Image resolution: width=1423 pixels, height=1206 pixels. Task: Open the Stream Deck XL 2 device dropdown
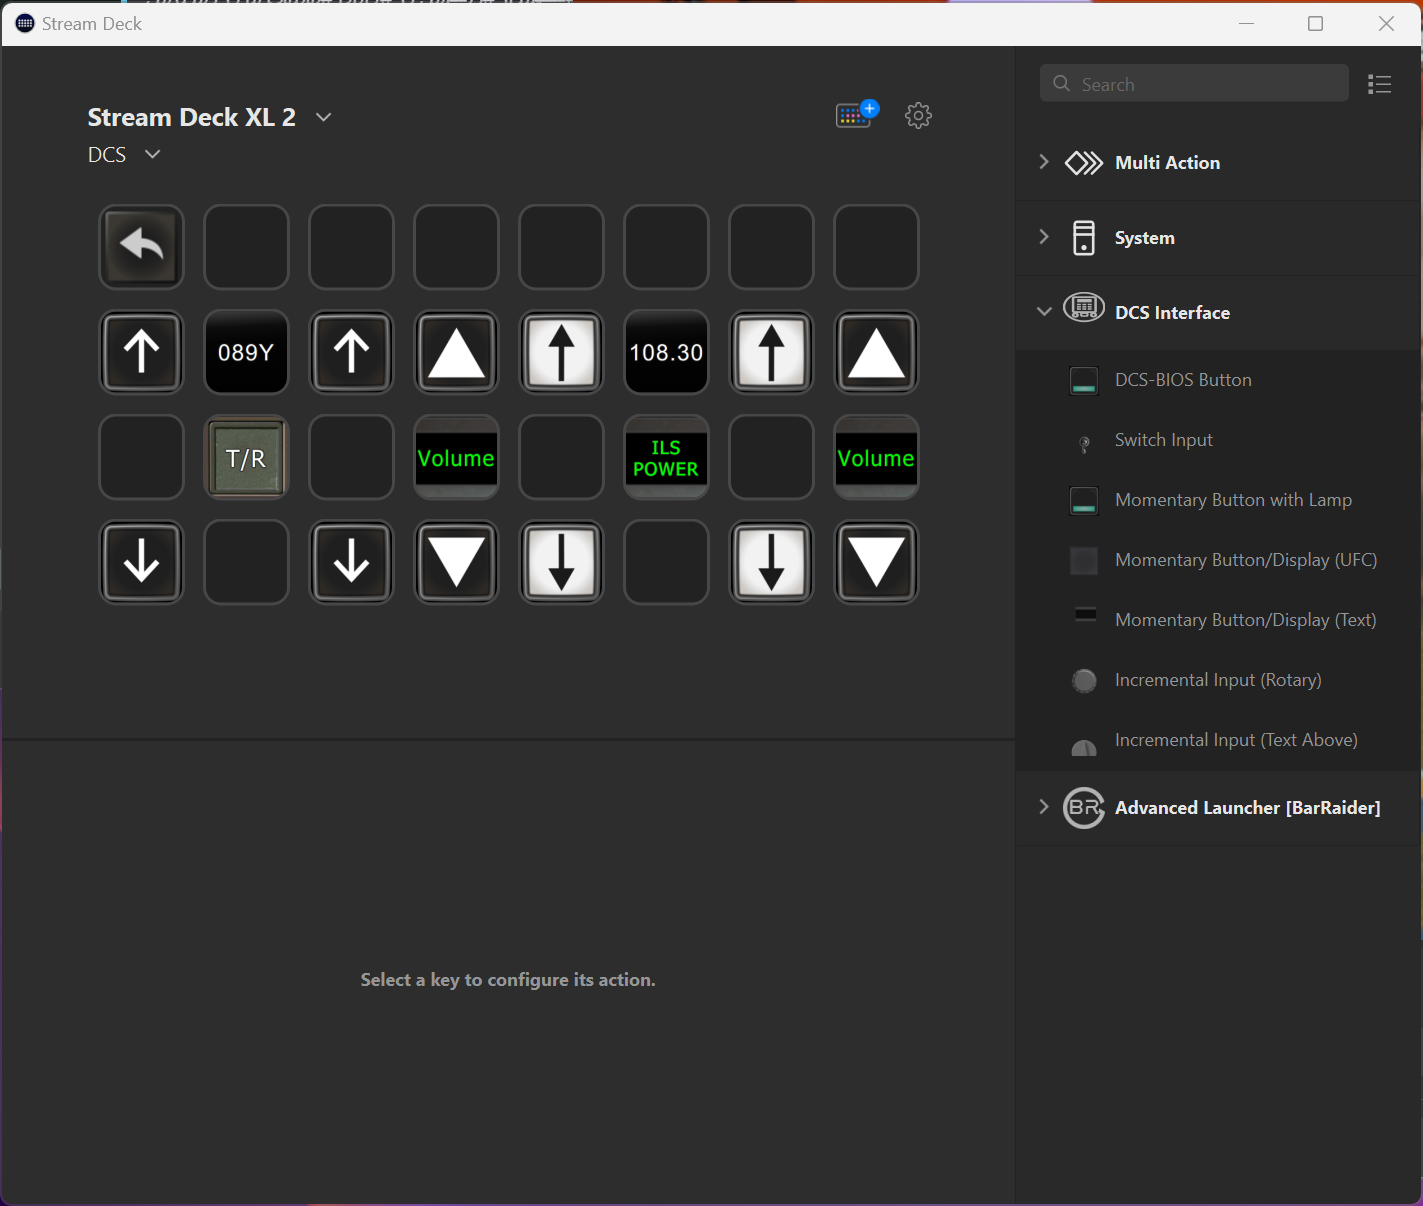[x=323, y=117]
